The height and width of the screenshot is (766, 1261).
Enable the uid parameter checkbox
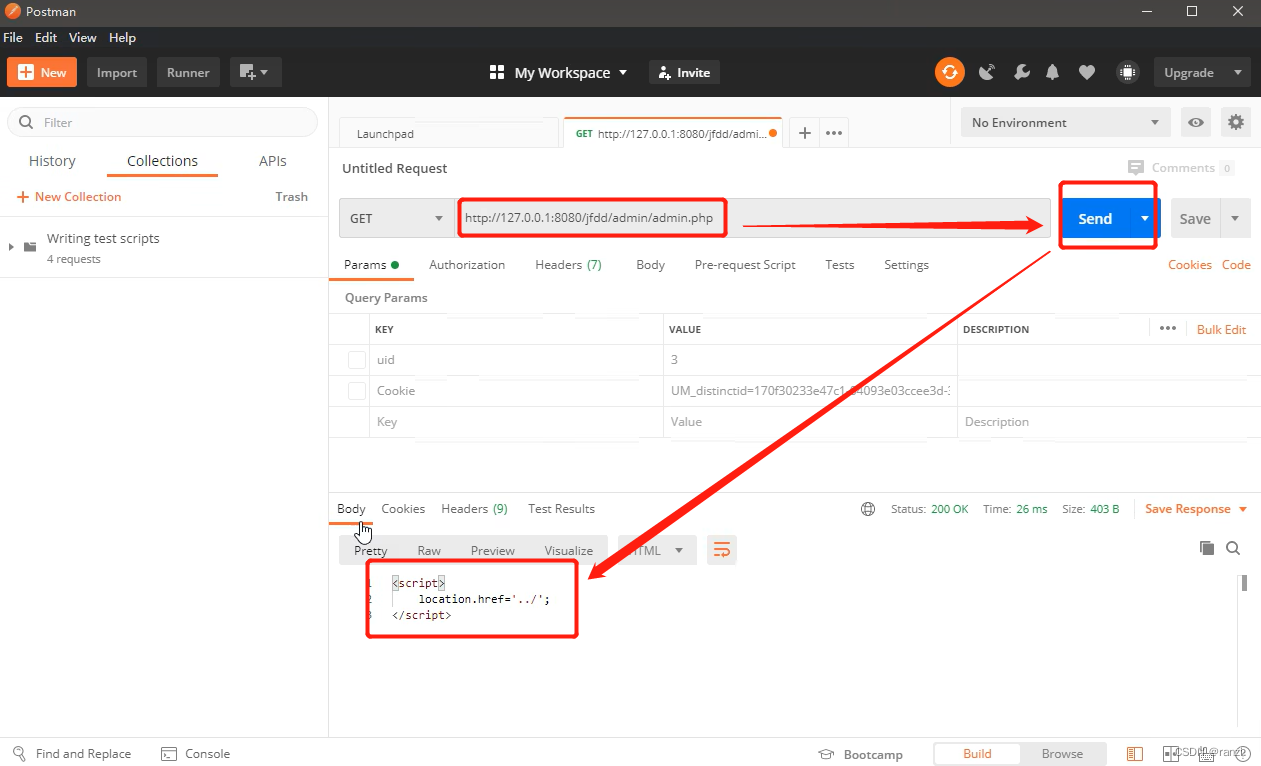(x=356, y=360)
